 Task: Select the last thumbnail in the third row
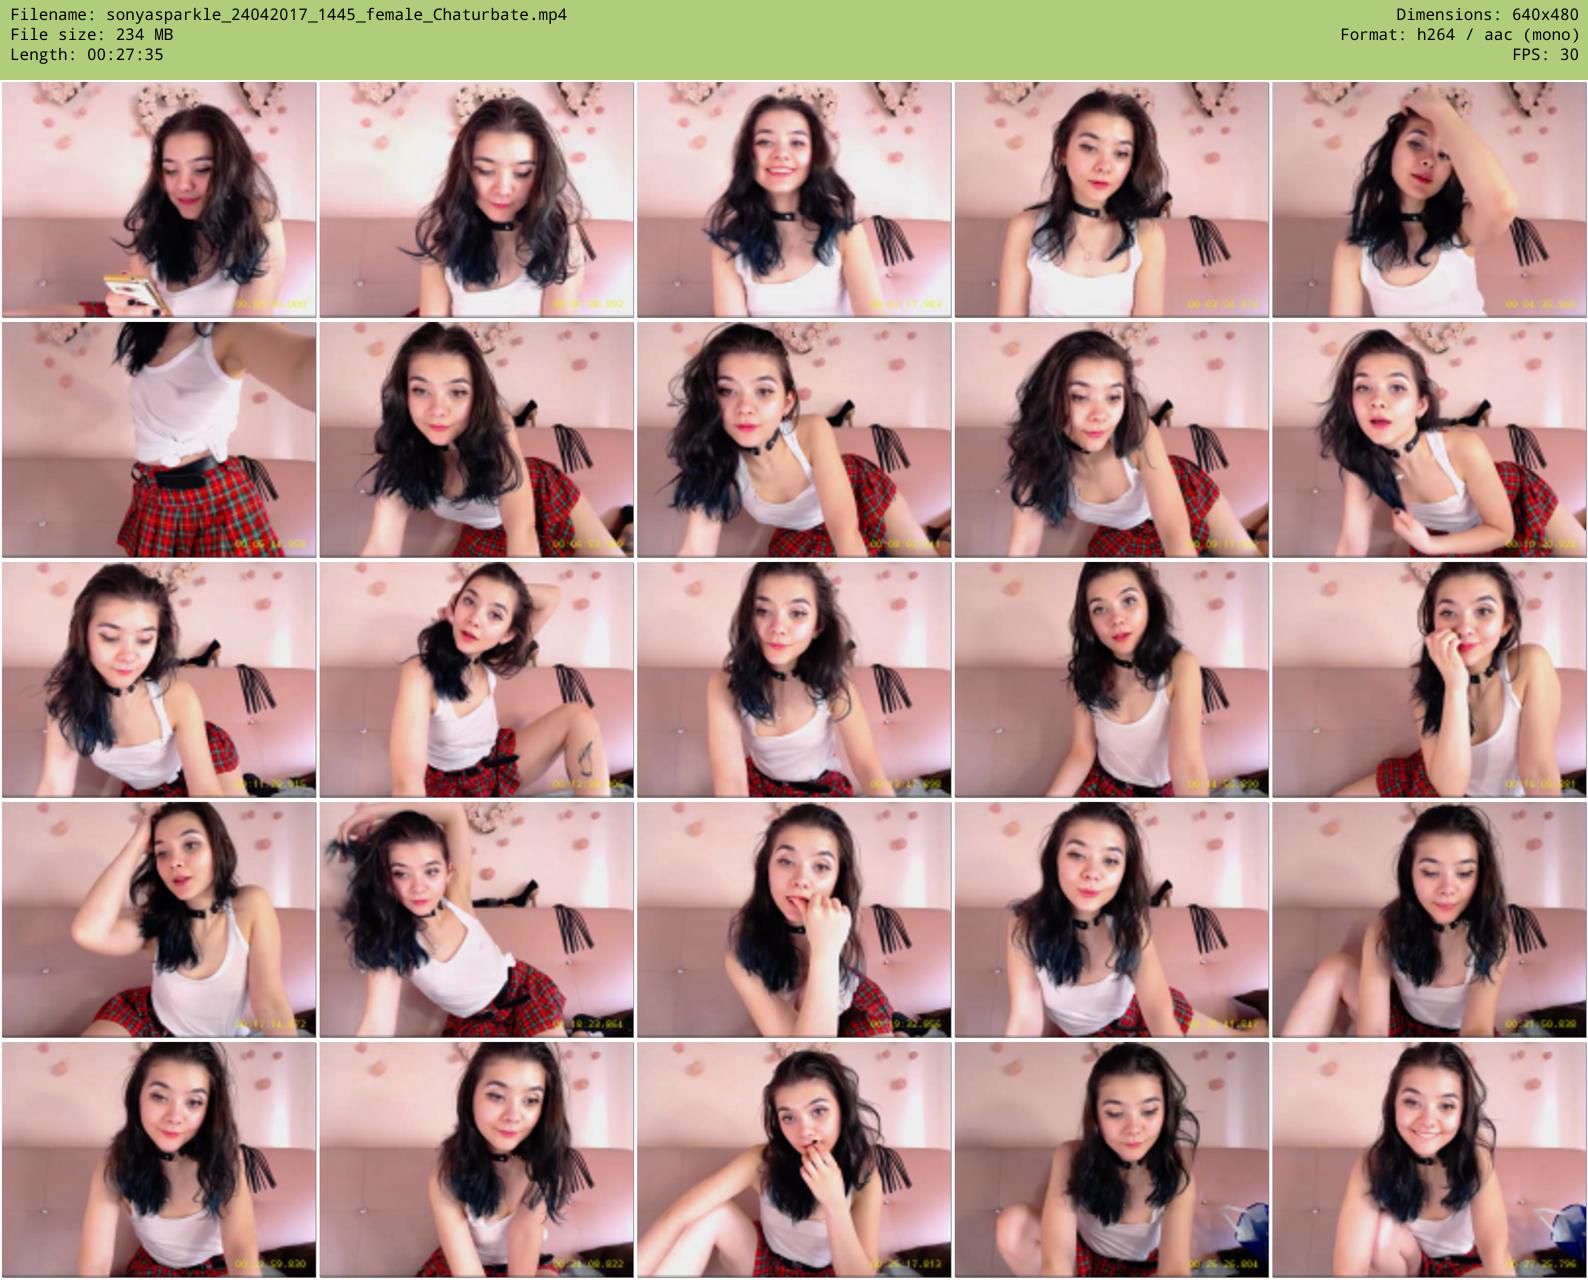coord(1429,680)
